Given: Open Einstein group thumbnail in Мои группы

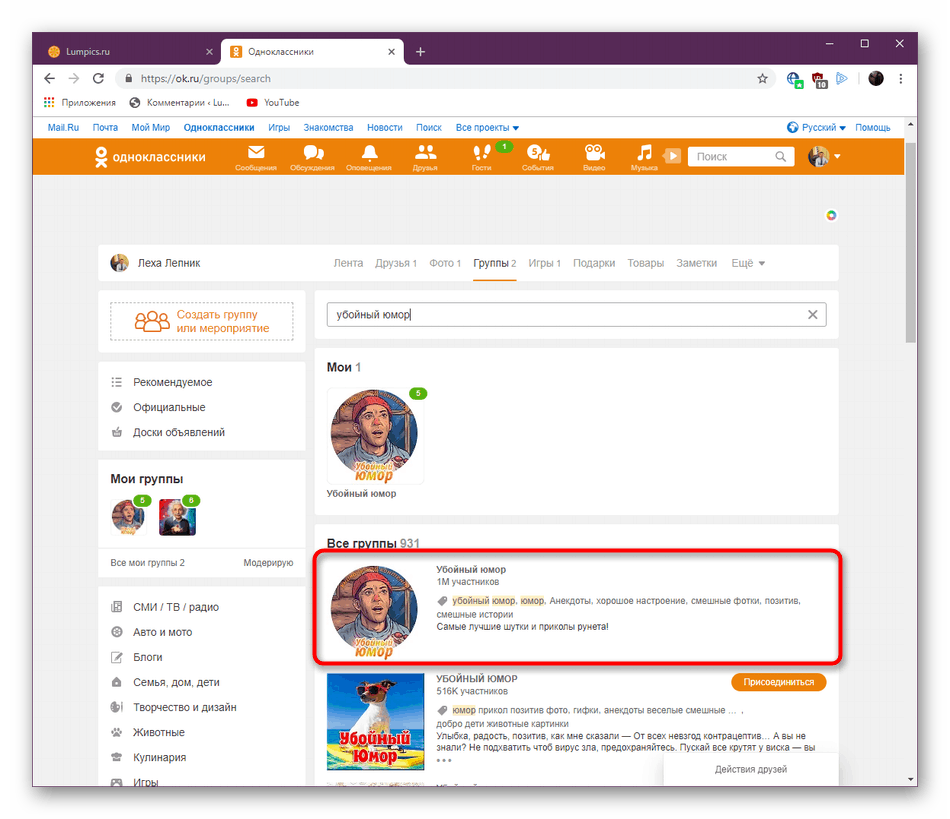Looking at the screenshot, I should 178,517.
